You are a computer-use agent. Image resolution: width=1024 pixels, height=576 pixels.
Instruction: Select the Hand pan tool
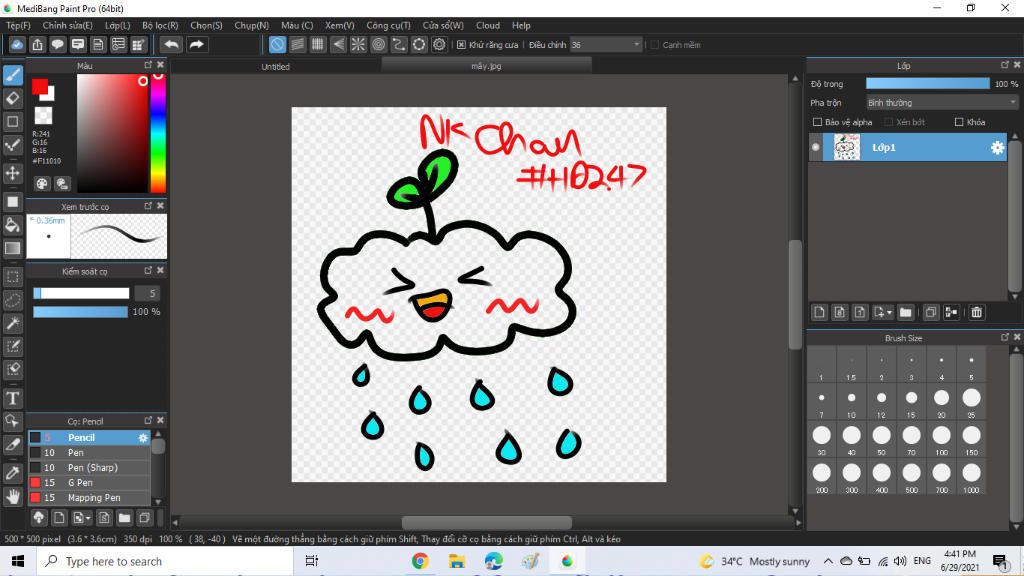pyautogui.click(x=12, y=496)
